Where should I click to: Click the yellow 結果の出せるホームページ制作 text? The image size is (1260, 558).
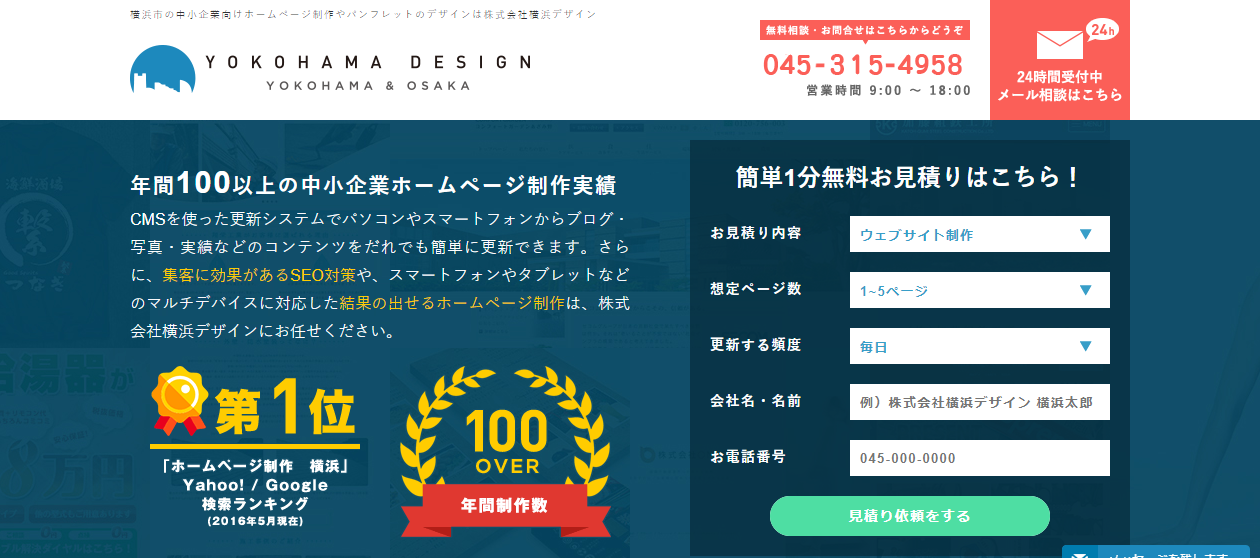(452, 301)
